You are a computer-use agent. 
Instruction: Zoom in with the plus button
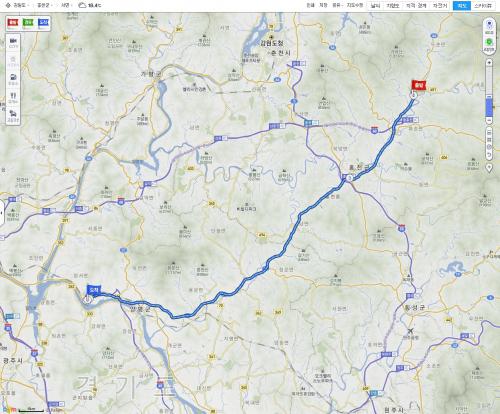(489, 63)
